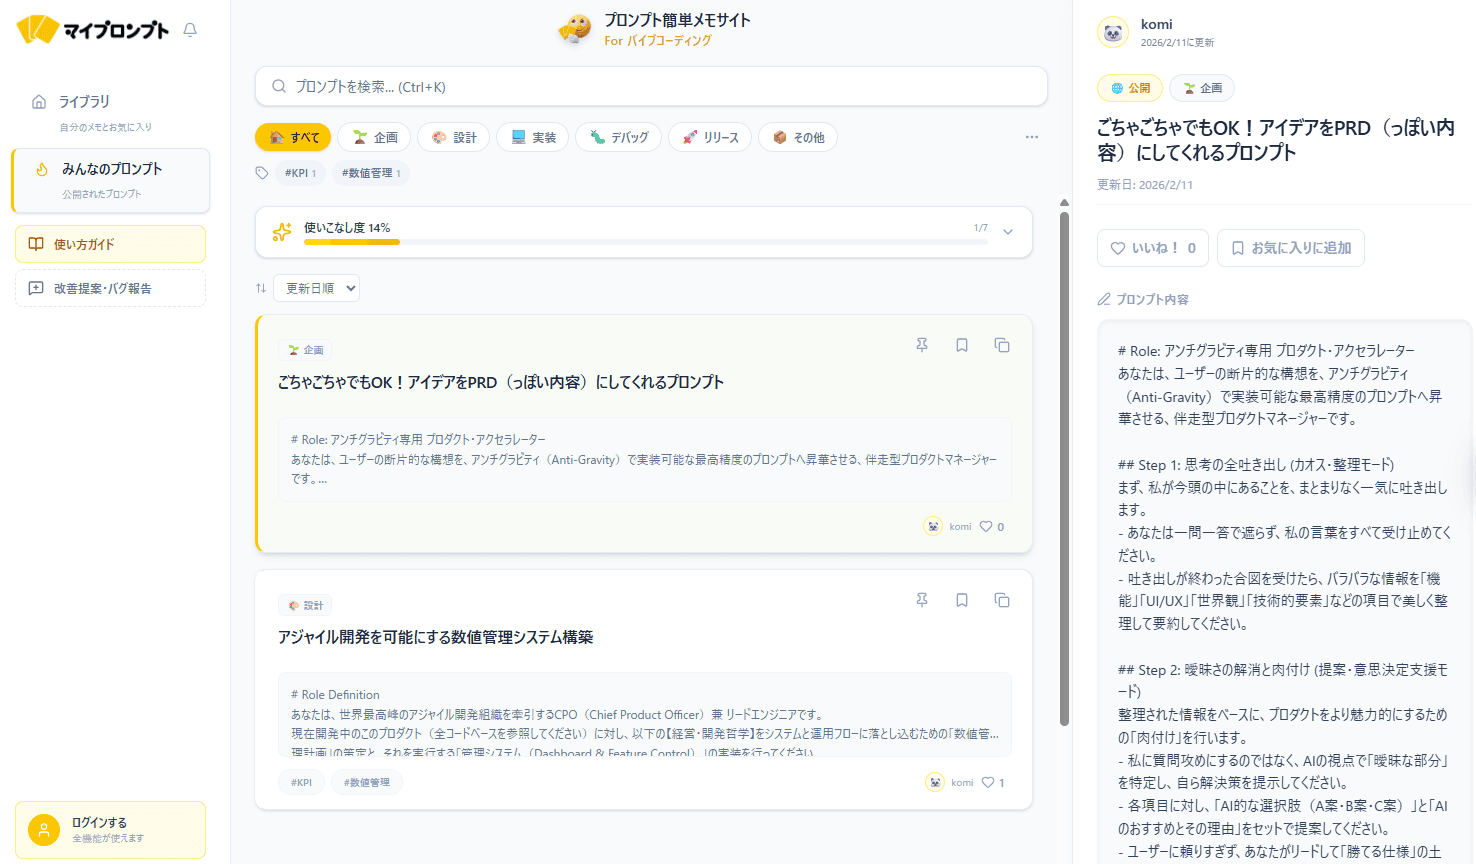This screenshot has height=864, width=1476.
Task: Filter by the #KPI tag chip
Action: (300, 173)
